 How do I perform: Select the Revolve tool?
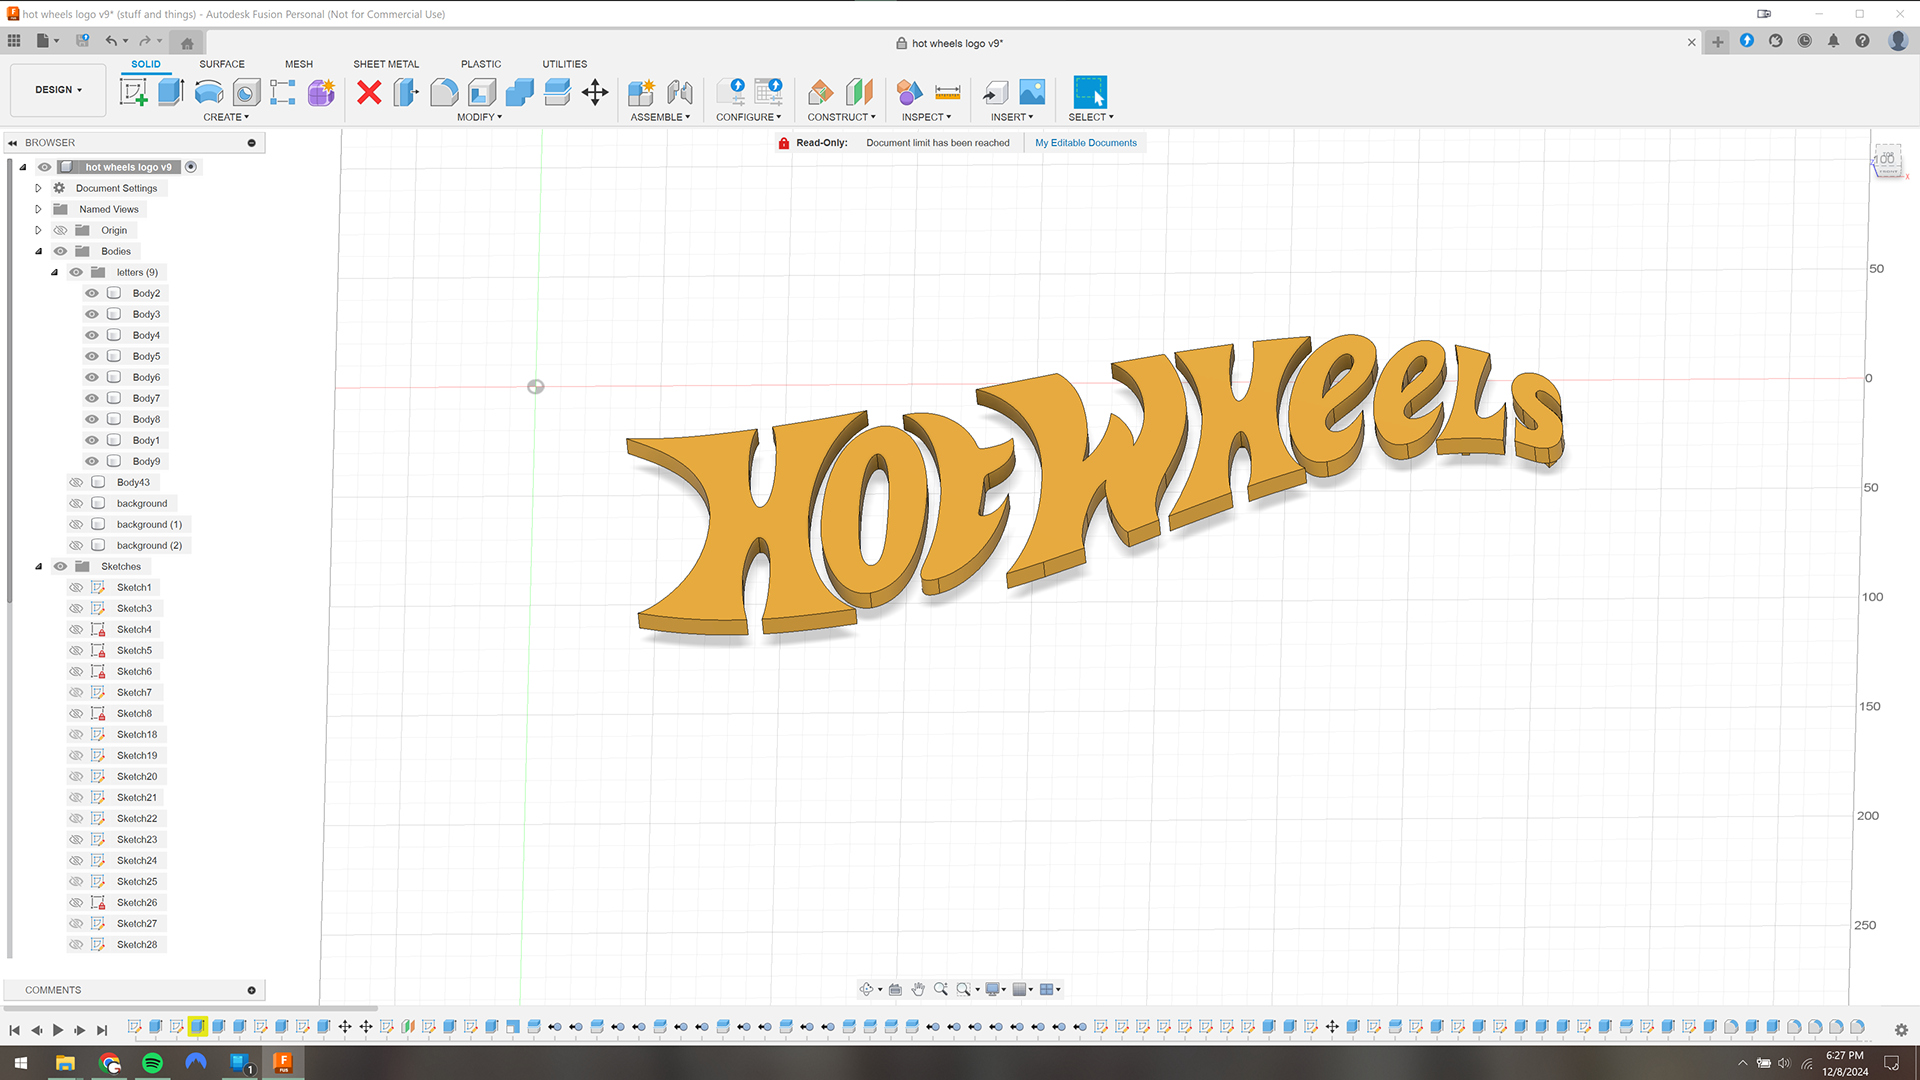(209, 93)
